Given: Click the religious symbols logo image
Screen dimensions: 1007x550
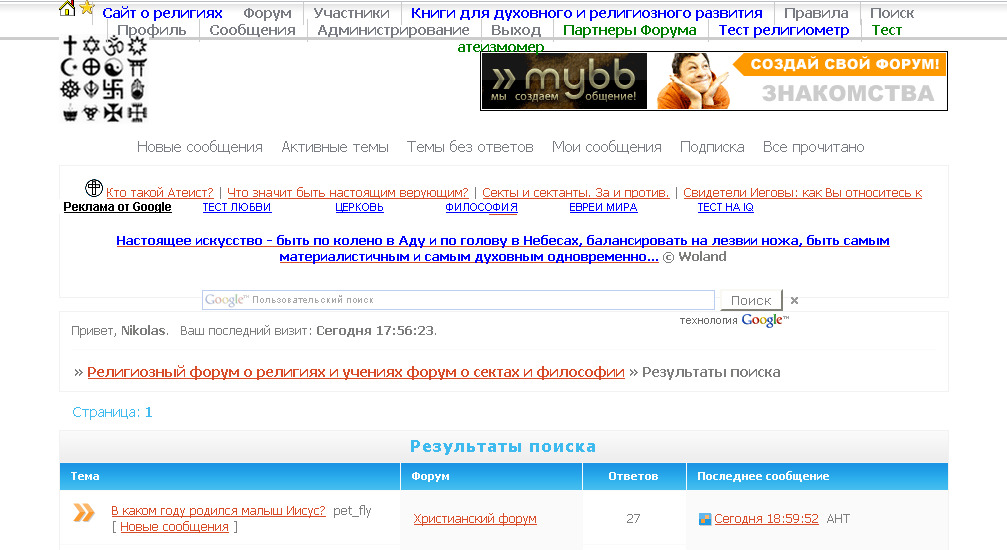Looking at the screenshot, I should pyautogui.click(x=104, y=79).
